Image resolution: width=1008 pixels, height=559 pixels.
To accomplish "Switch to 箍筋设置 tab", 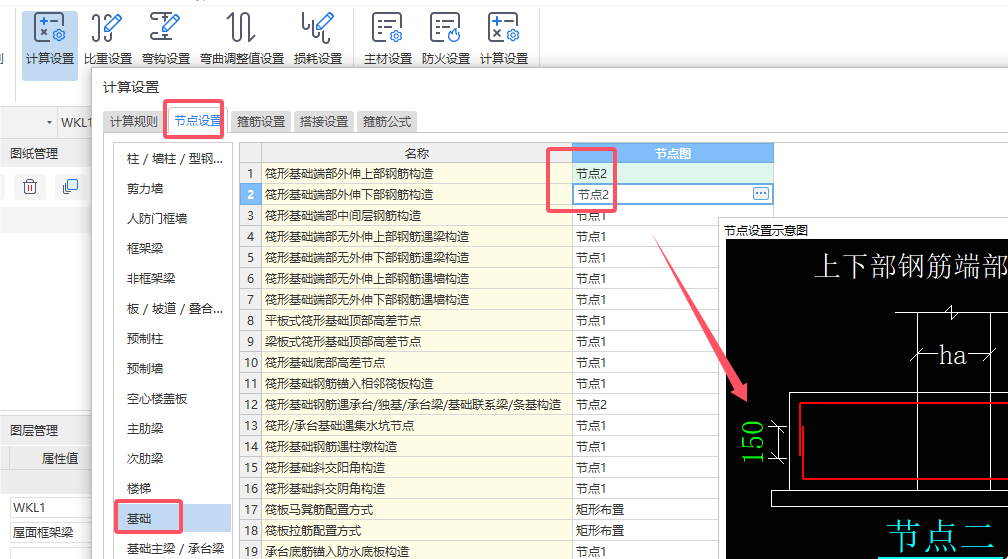I will click(x=260, y=121).
